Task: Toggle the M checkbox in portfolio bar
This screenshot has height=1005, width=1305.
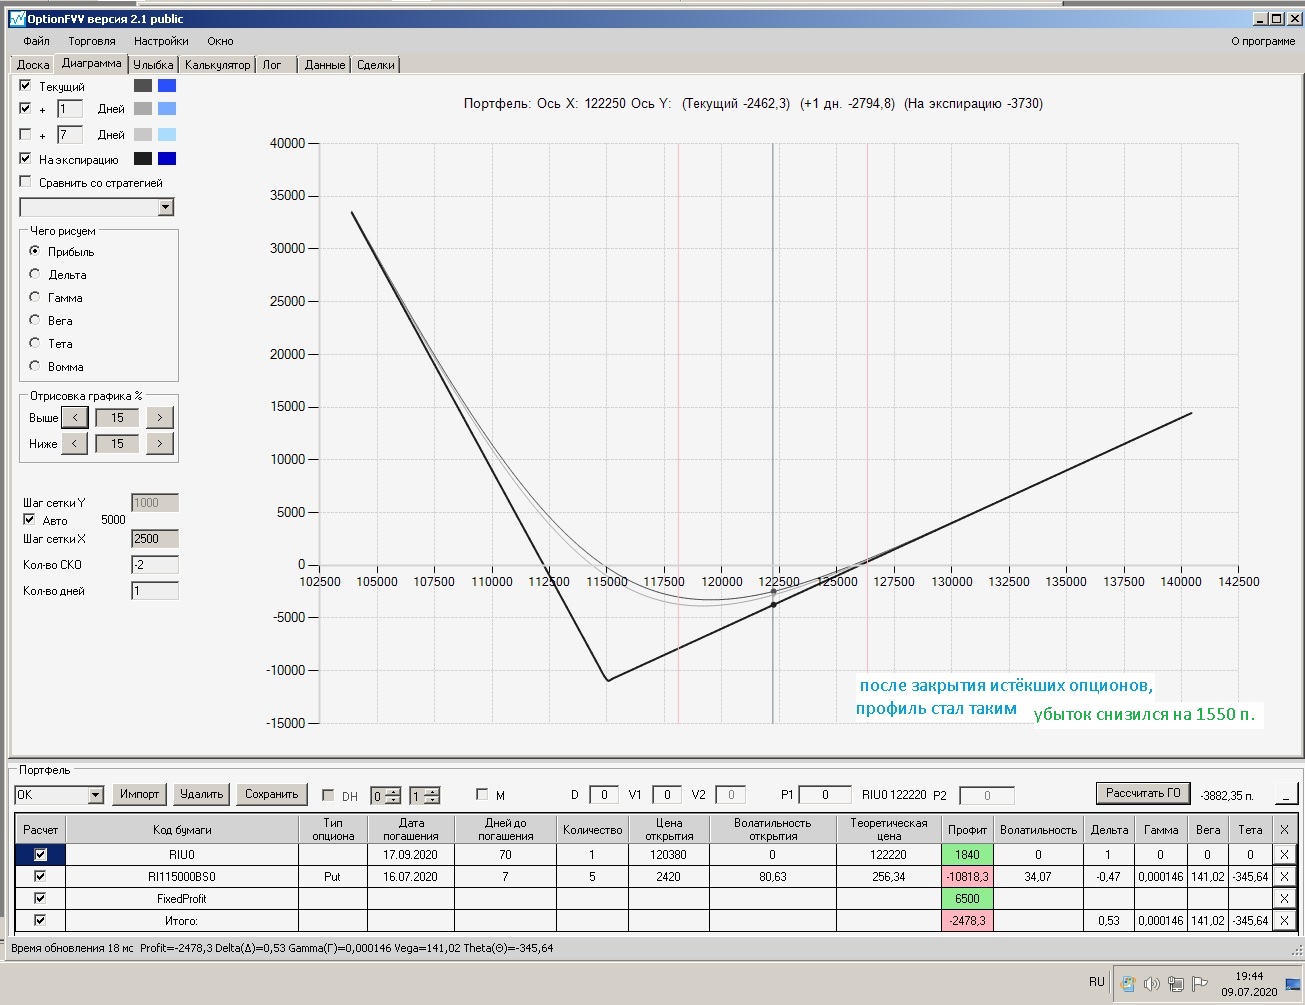Action: click(x=482, y=795)
